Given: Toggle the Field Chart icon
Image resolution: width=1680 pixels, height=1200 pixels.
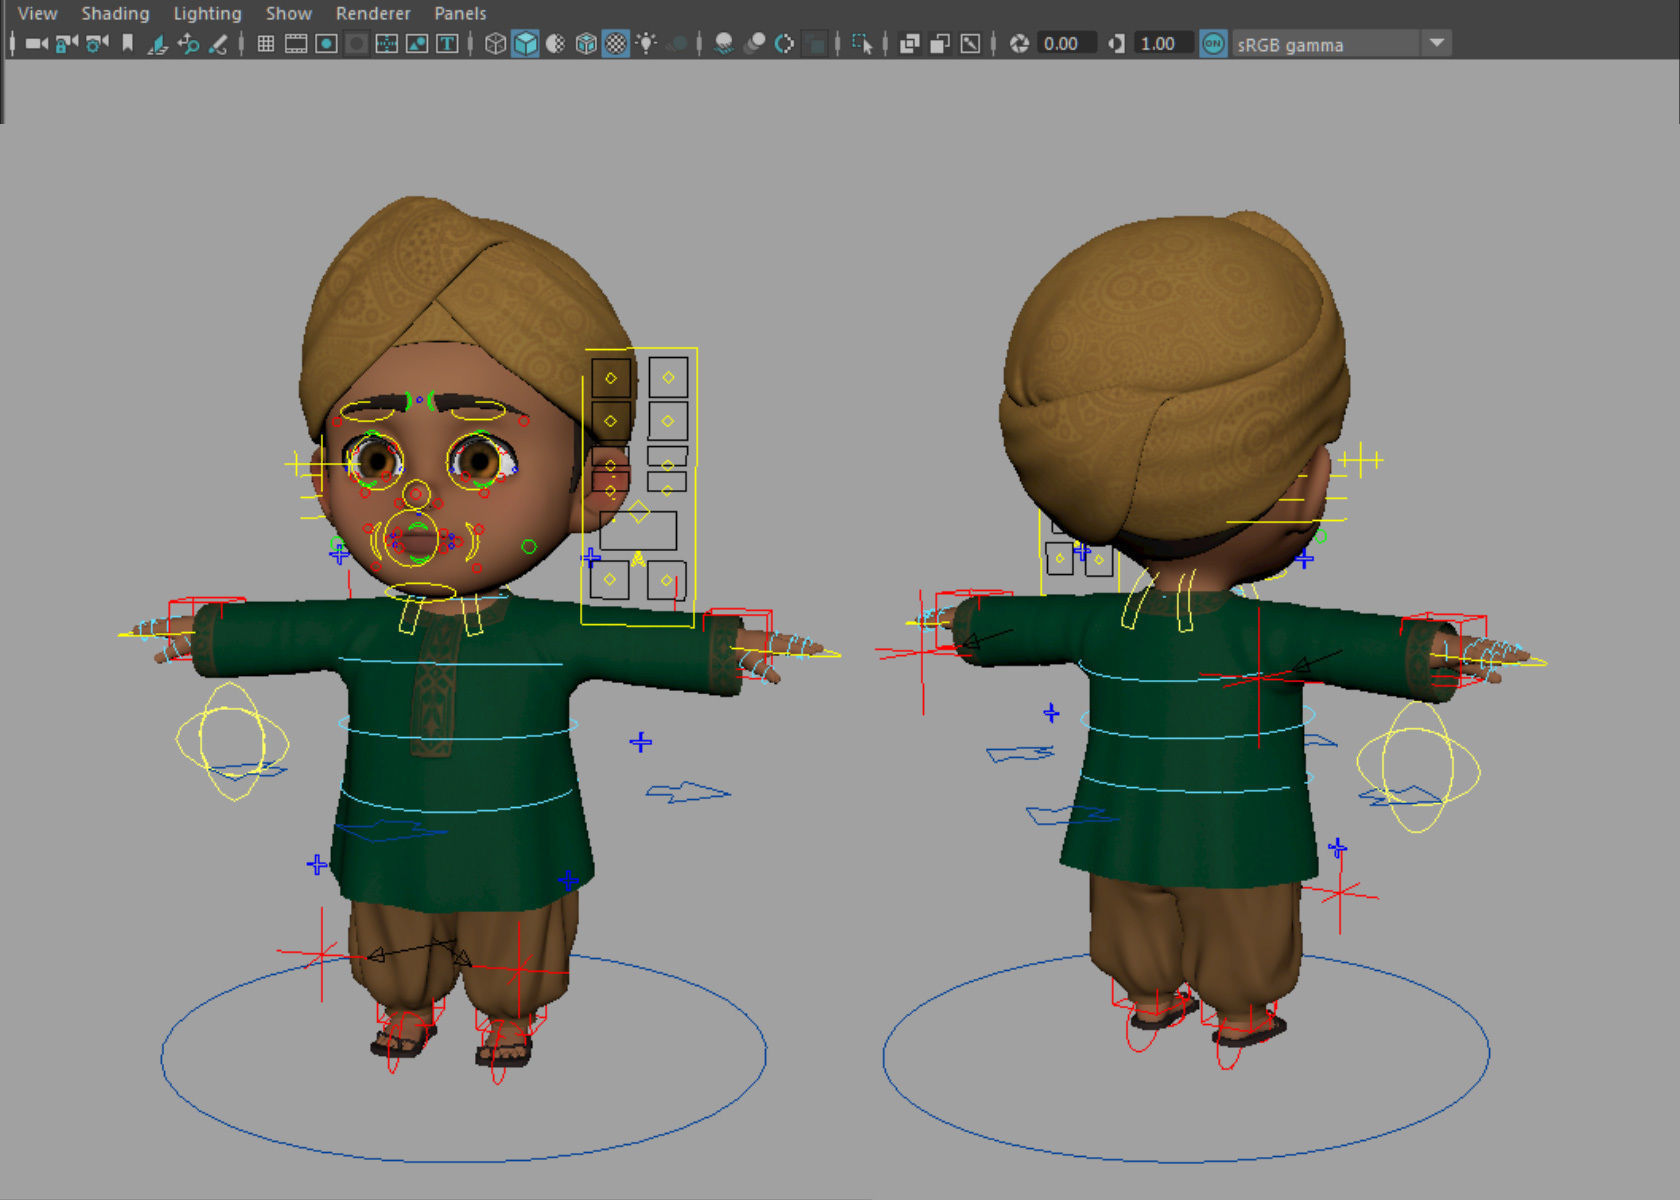Looking at the screenshot, I should [x=386, y=43].
